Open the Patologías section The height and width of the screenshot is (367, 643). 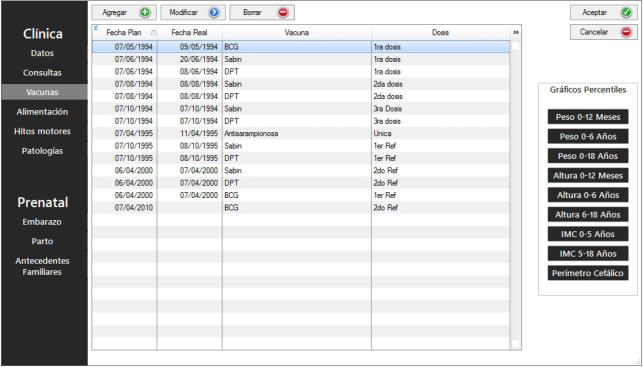[42, 151]
